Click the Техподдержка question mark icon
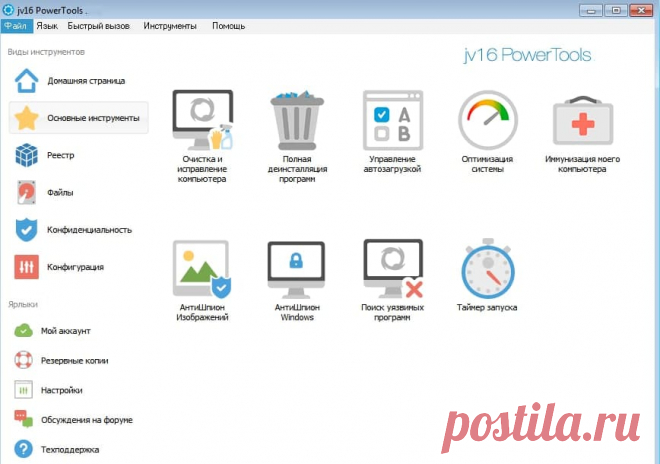This screenshot has width=660, height=464. [x=24, y=449]
